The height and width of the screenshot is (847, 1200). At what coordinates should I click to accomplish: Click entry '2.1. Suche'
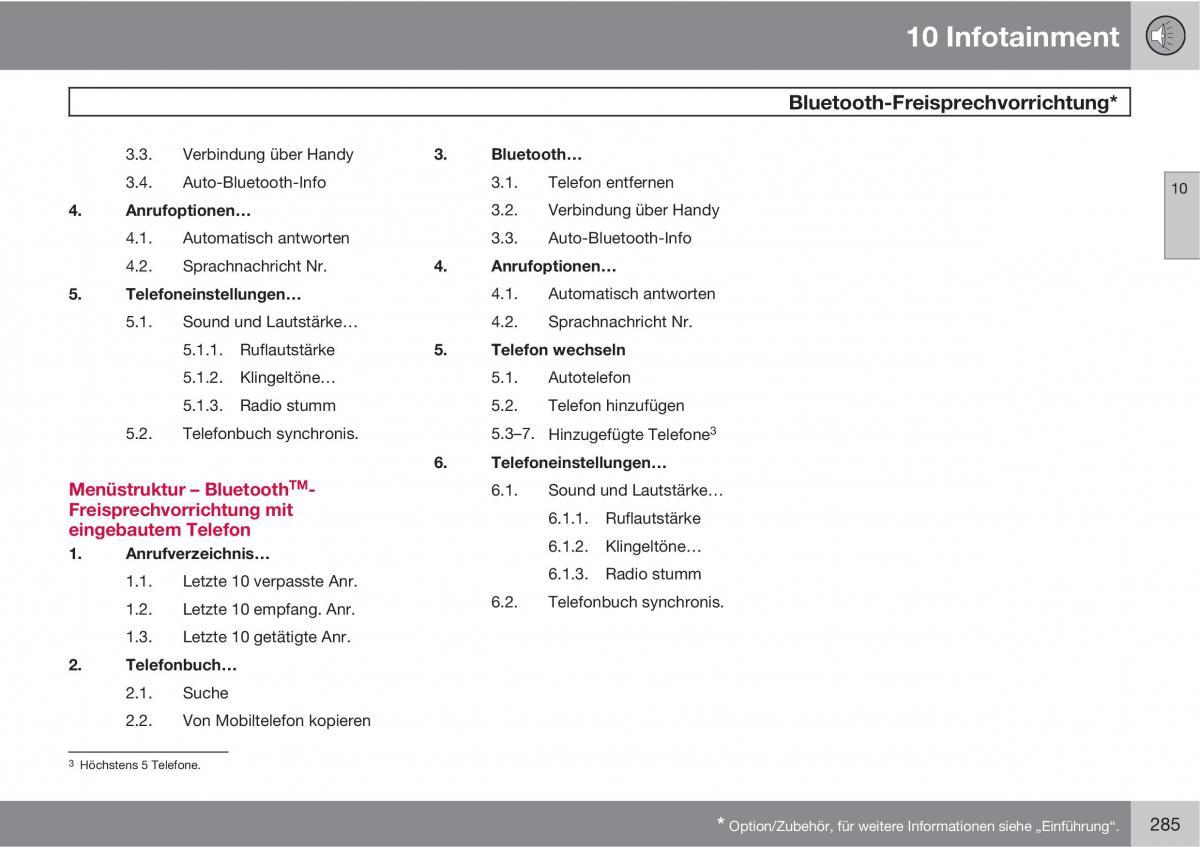(177, 693)
